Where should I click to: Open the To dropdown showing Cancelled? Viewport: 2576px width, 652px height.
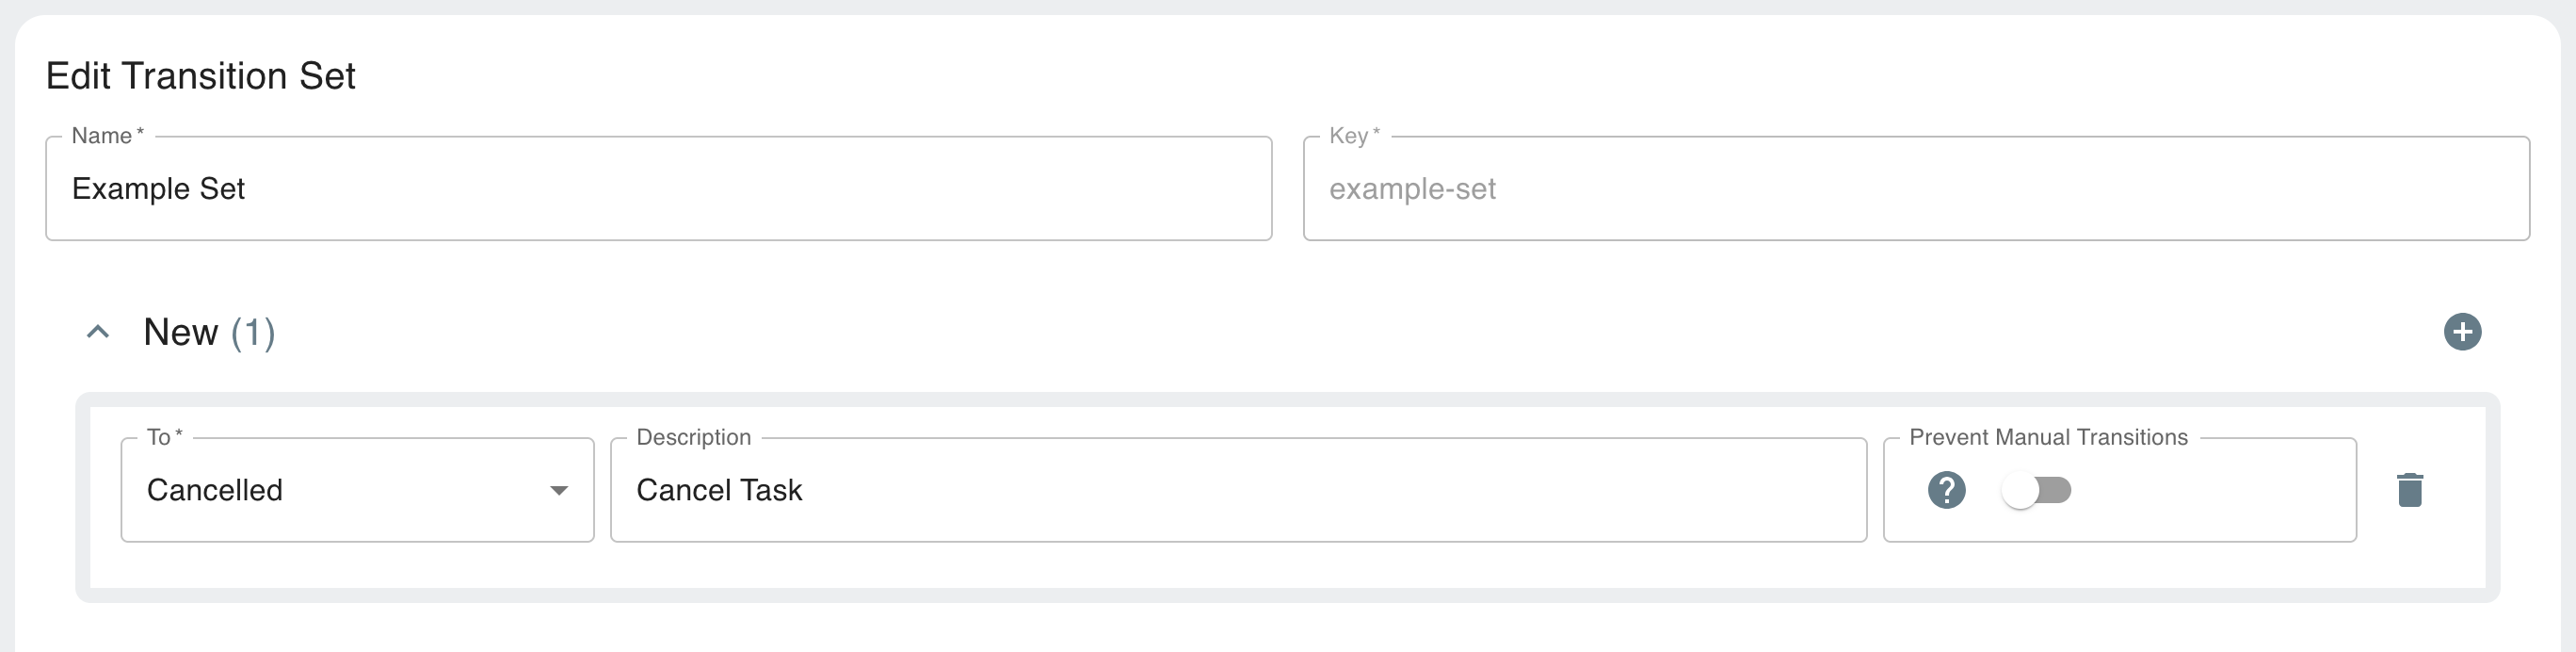click(x=356, y=490)
